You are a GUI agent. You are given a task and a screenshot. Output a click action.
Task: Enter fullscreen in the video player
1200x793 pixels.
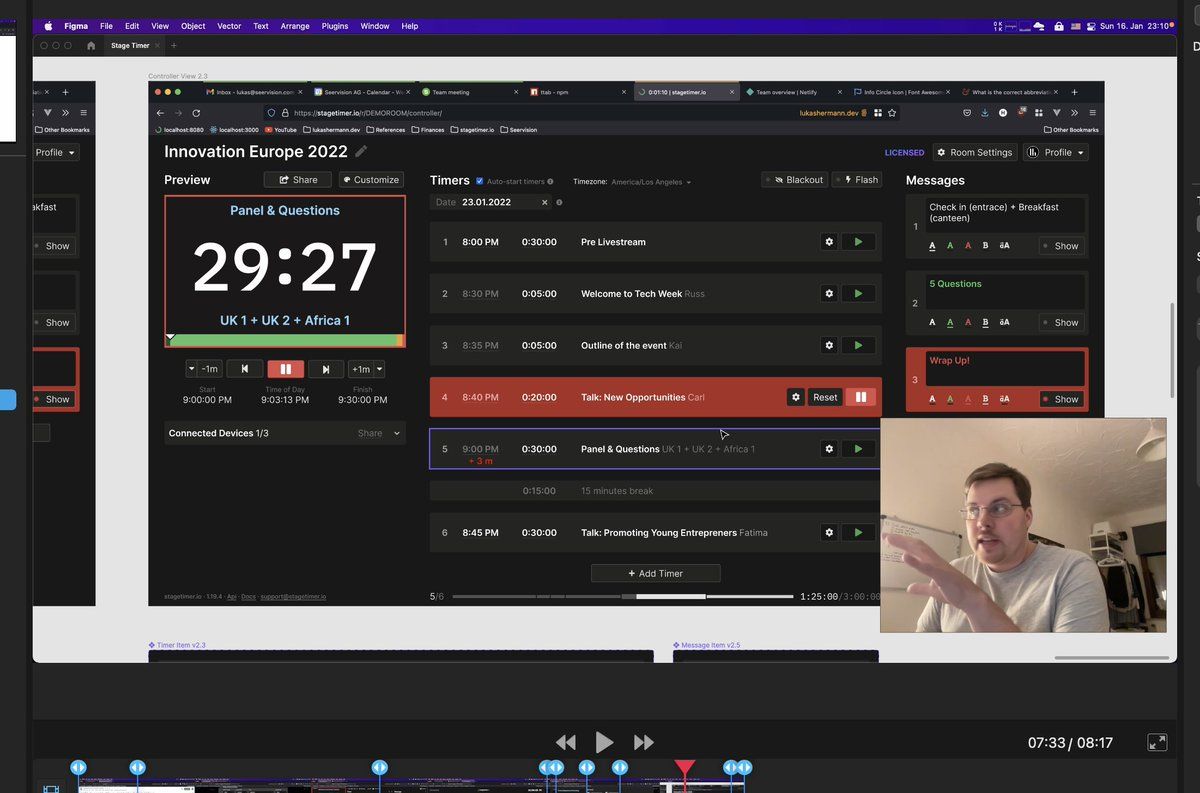[1157, 742]
